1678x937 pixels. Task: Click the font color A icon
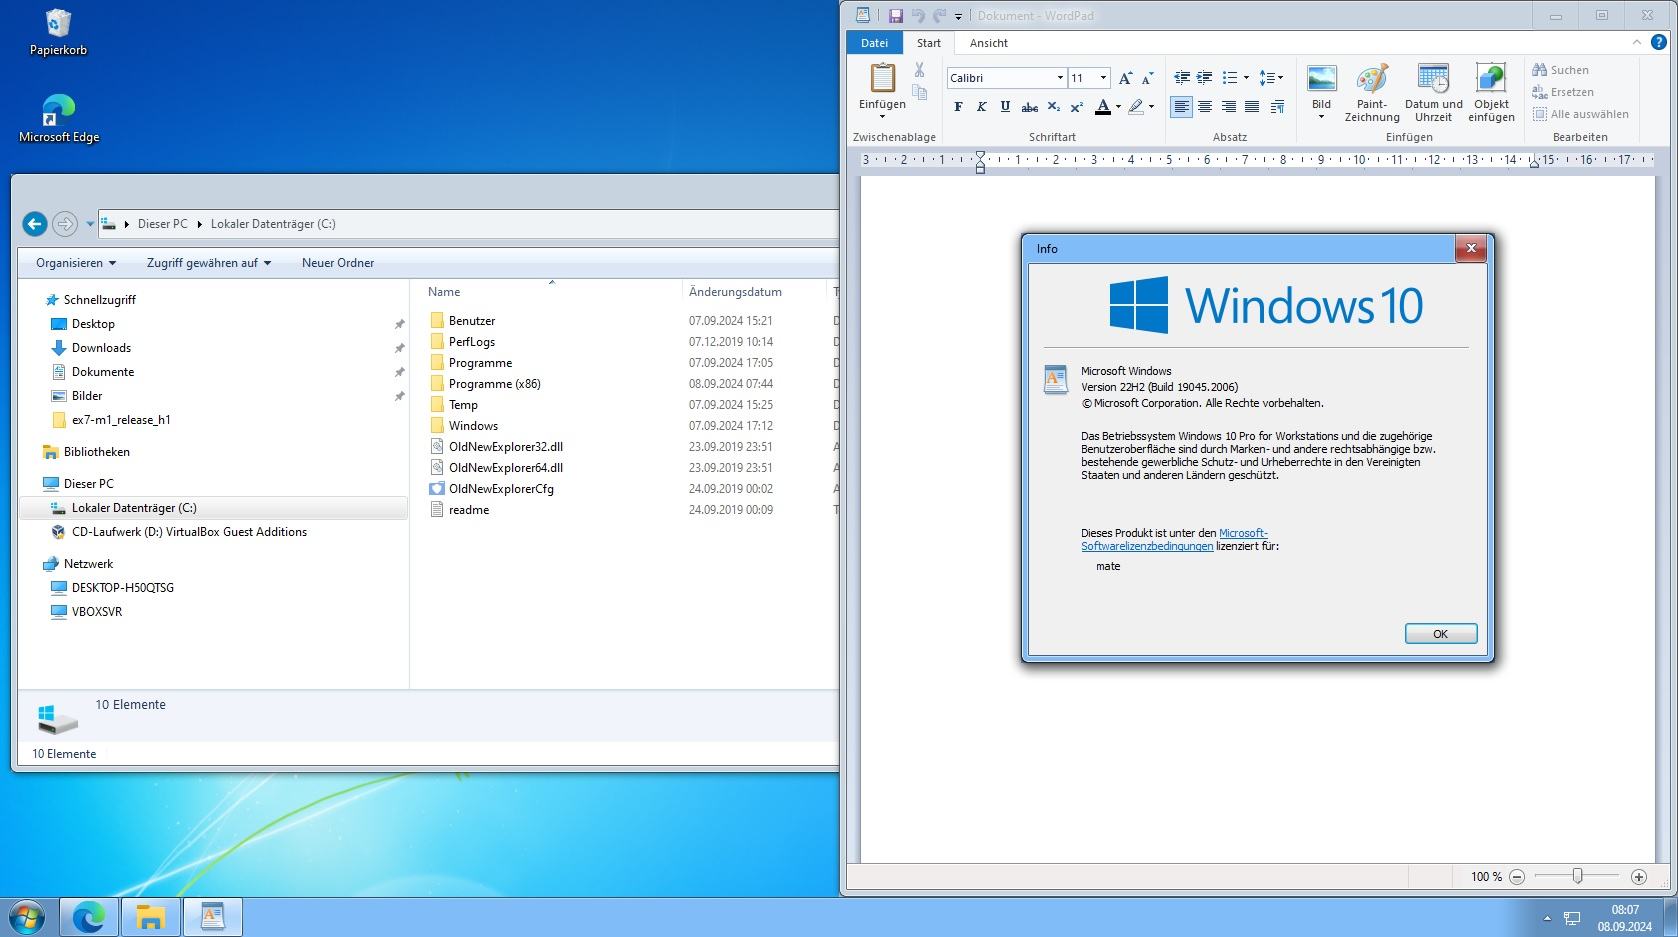(x=1103, y=107)
